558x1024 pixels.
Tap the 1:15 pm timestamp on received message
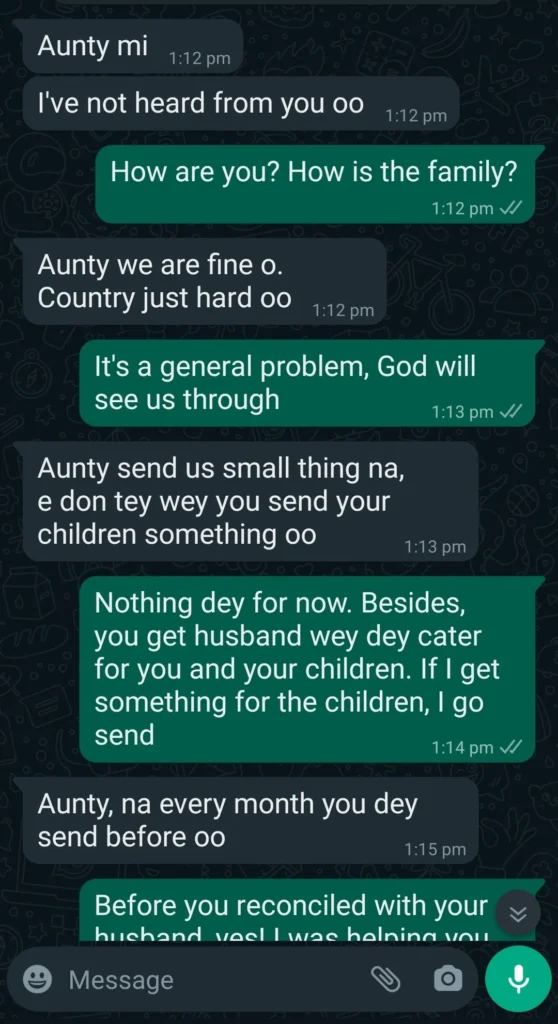(x=435, y=849)
